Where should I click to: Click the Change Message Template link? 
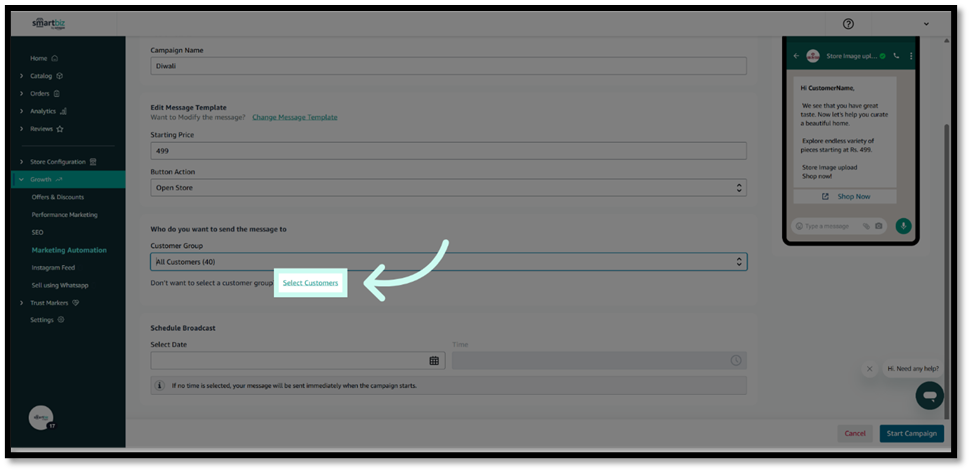(294, 118)
